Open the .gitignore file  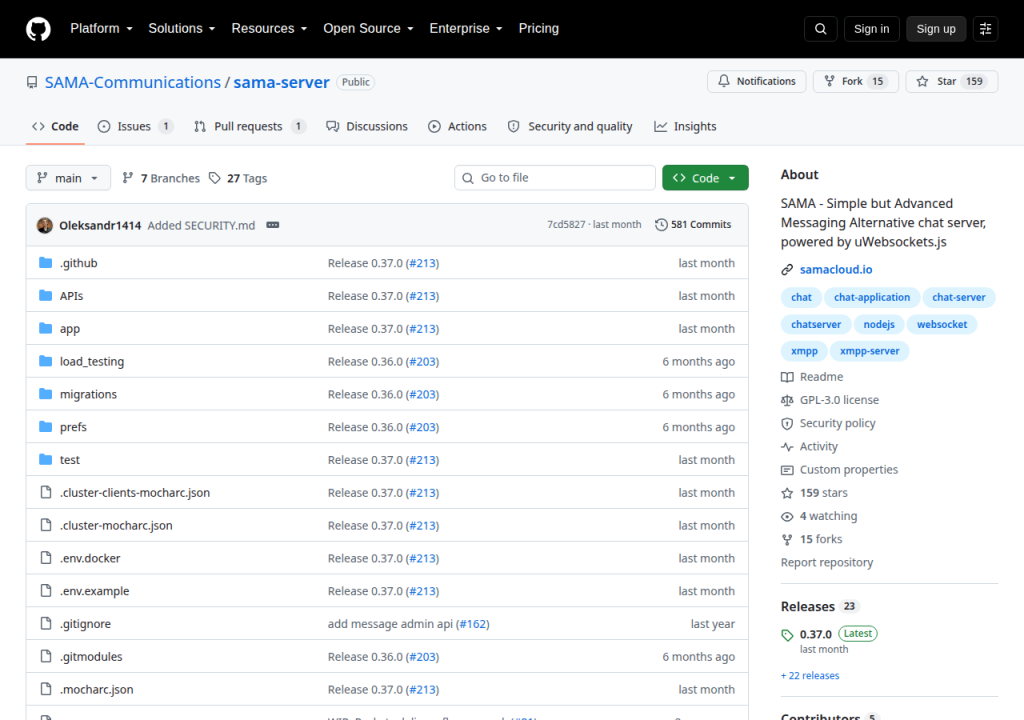86,623
